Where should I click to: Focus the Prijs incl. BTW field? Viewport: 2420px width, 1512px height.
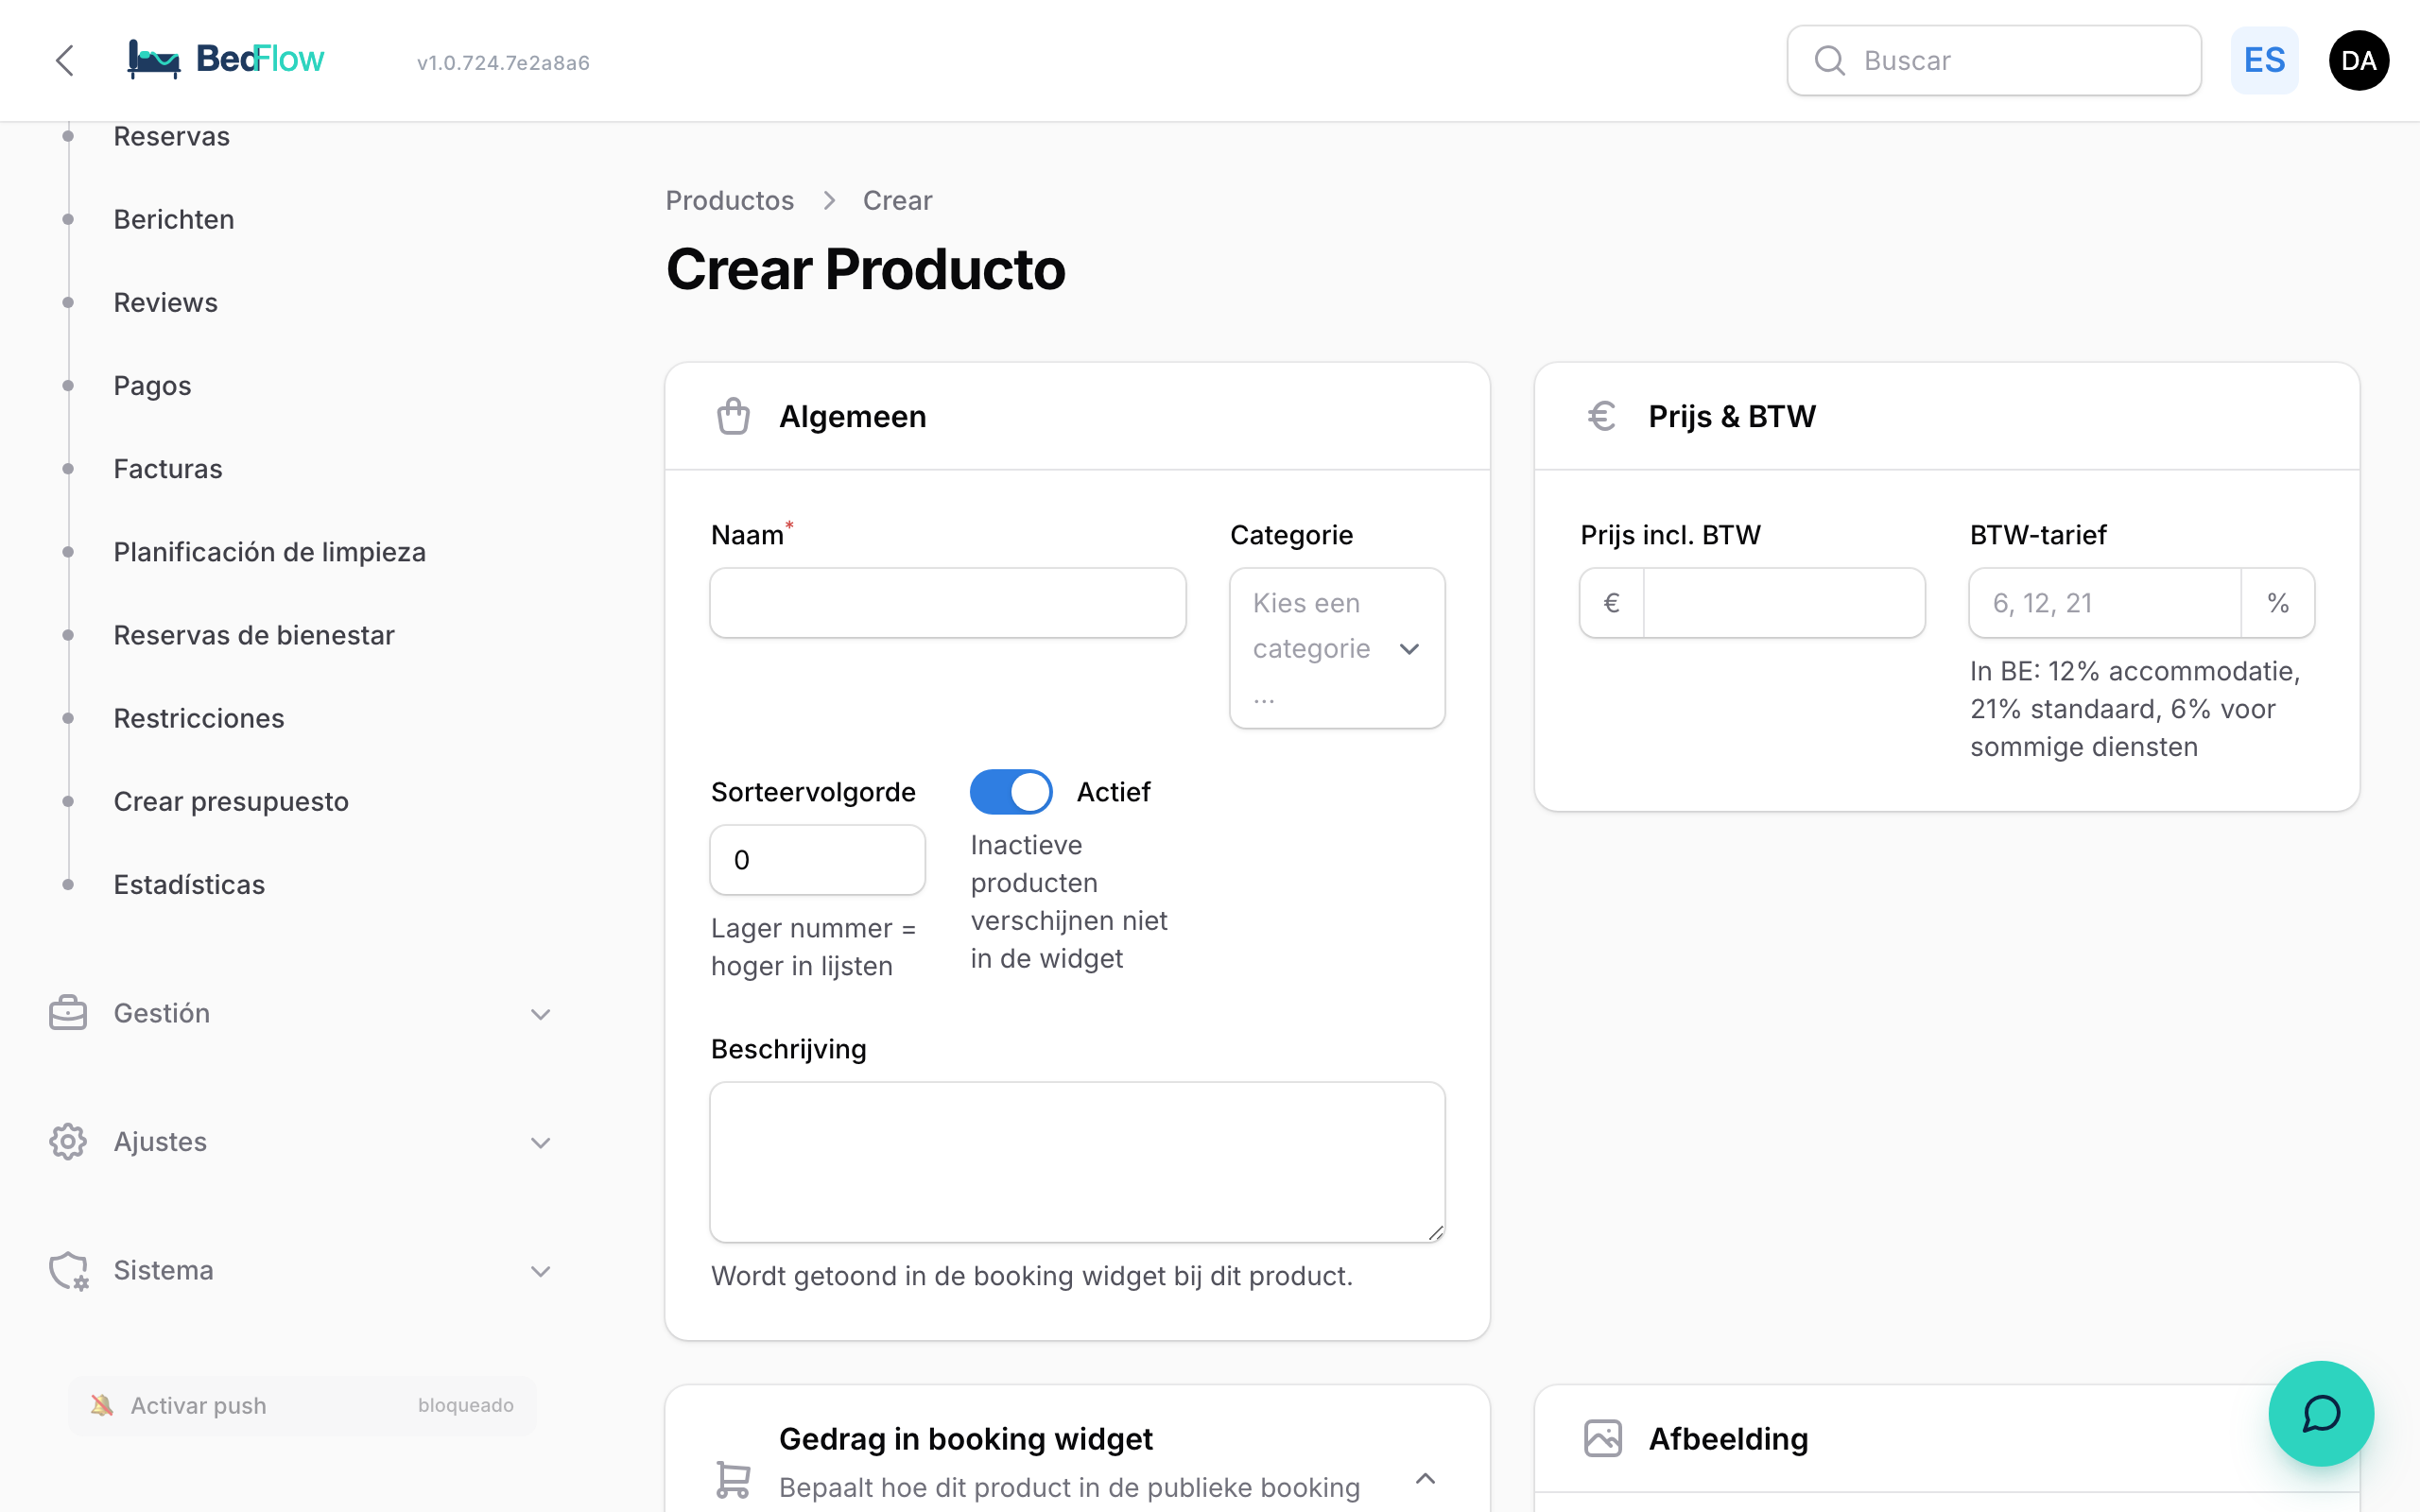pos(1784,603)
